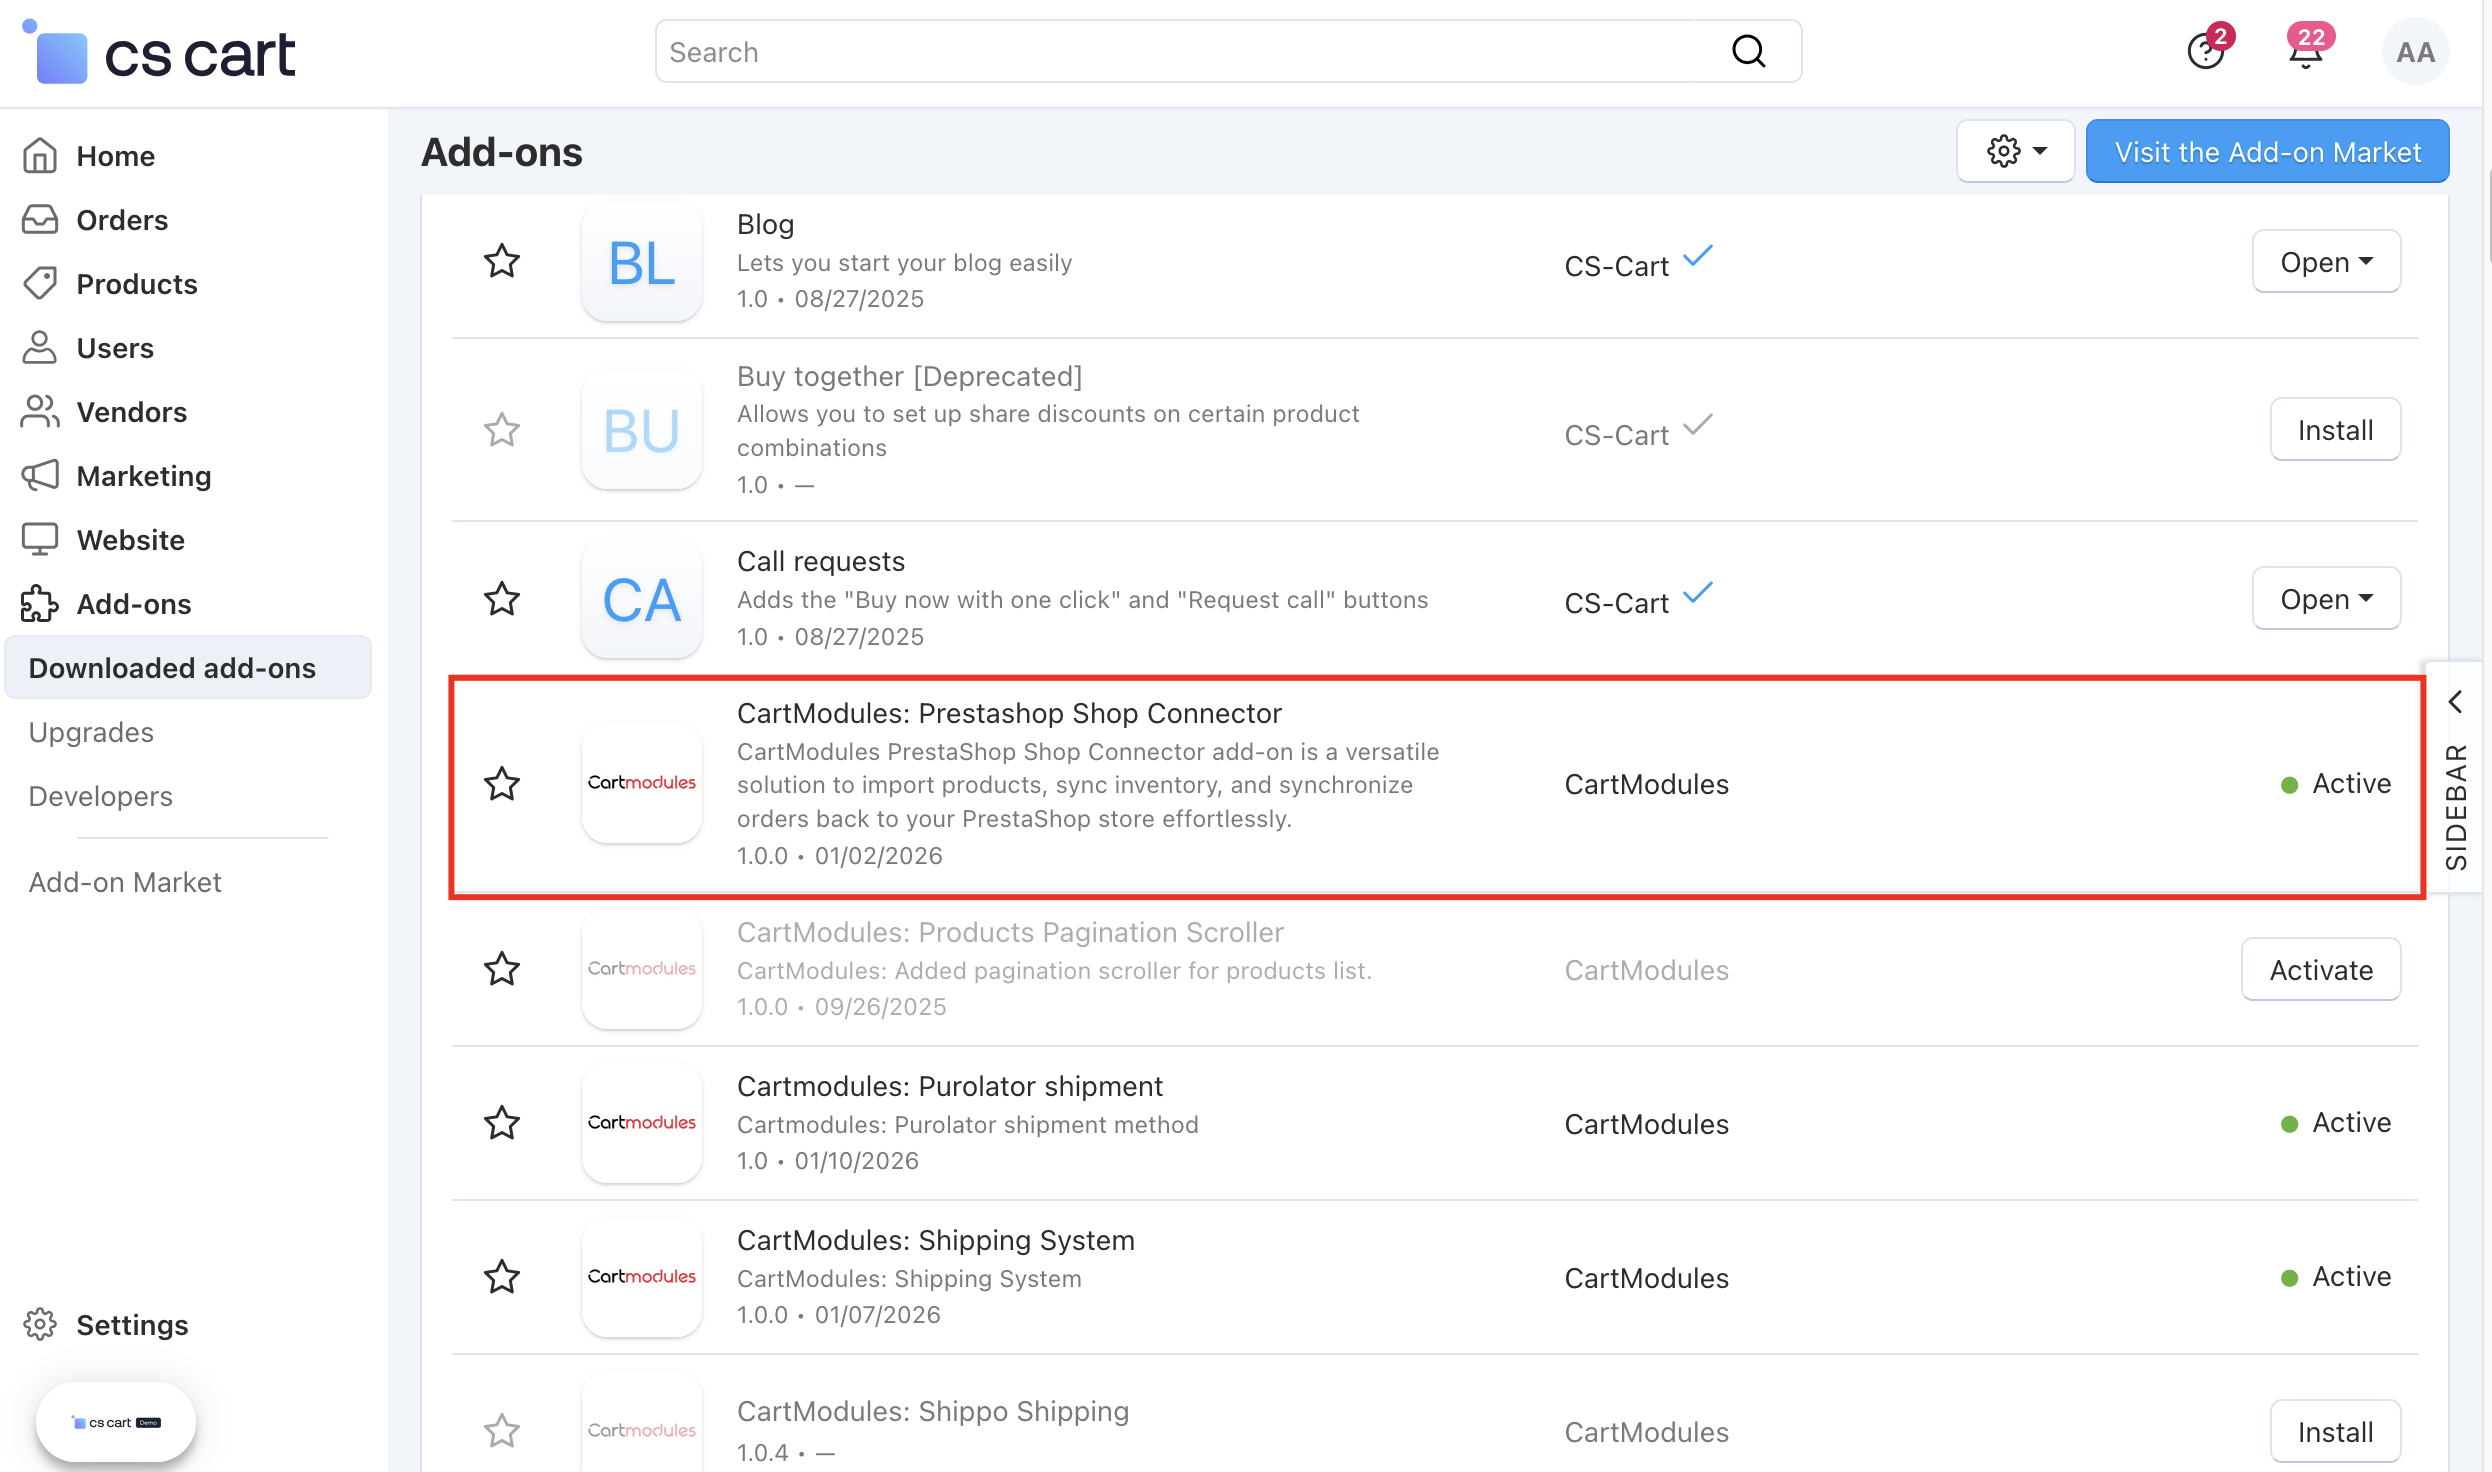Open the Users menu item
This screenshot has height=1472, width=2492.
115,348
